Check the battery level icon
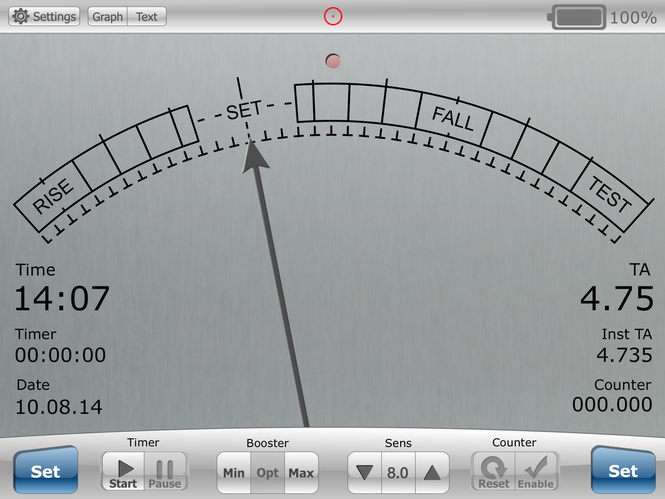Screen dimensions: 665x499 [x=580, y=17]
